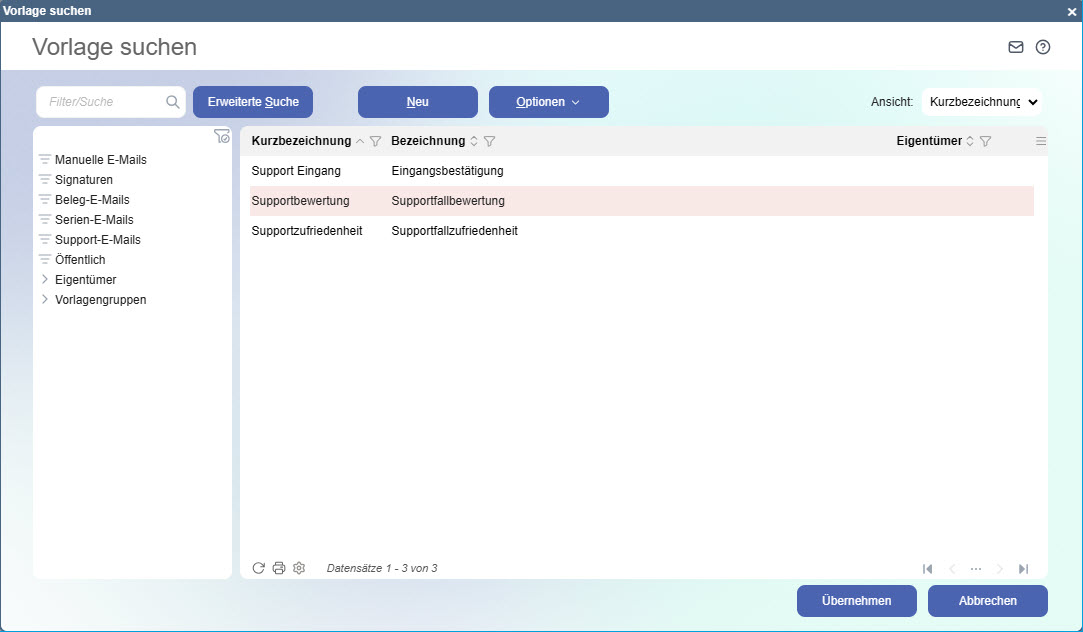Open grid settings gear icon
The image size is (1083, 632).
click(x=299, y=568)
